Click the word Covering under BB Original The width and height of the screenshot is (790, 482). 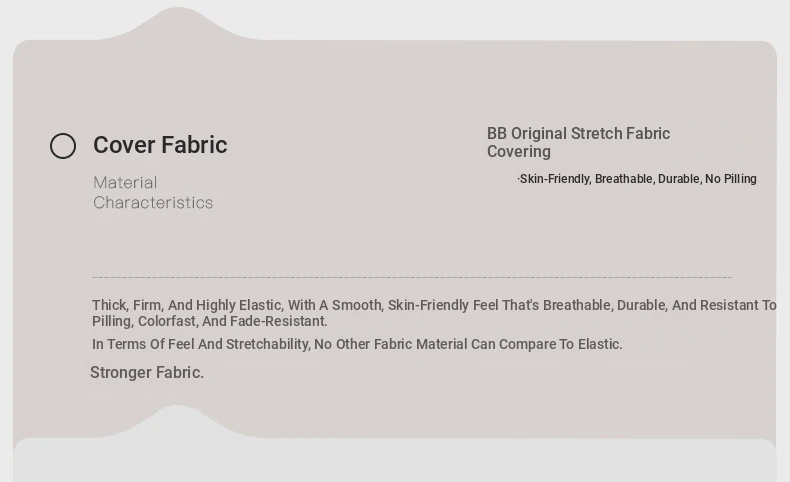(518, 152)
